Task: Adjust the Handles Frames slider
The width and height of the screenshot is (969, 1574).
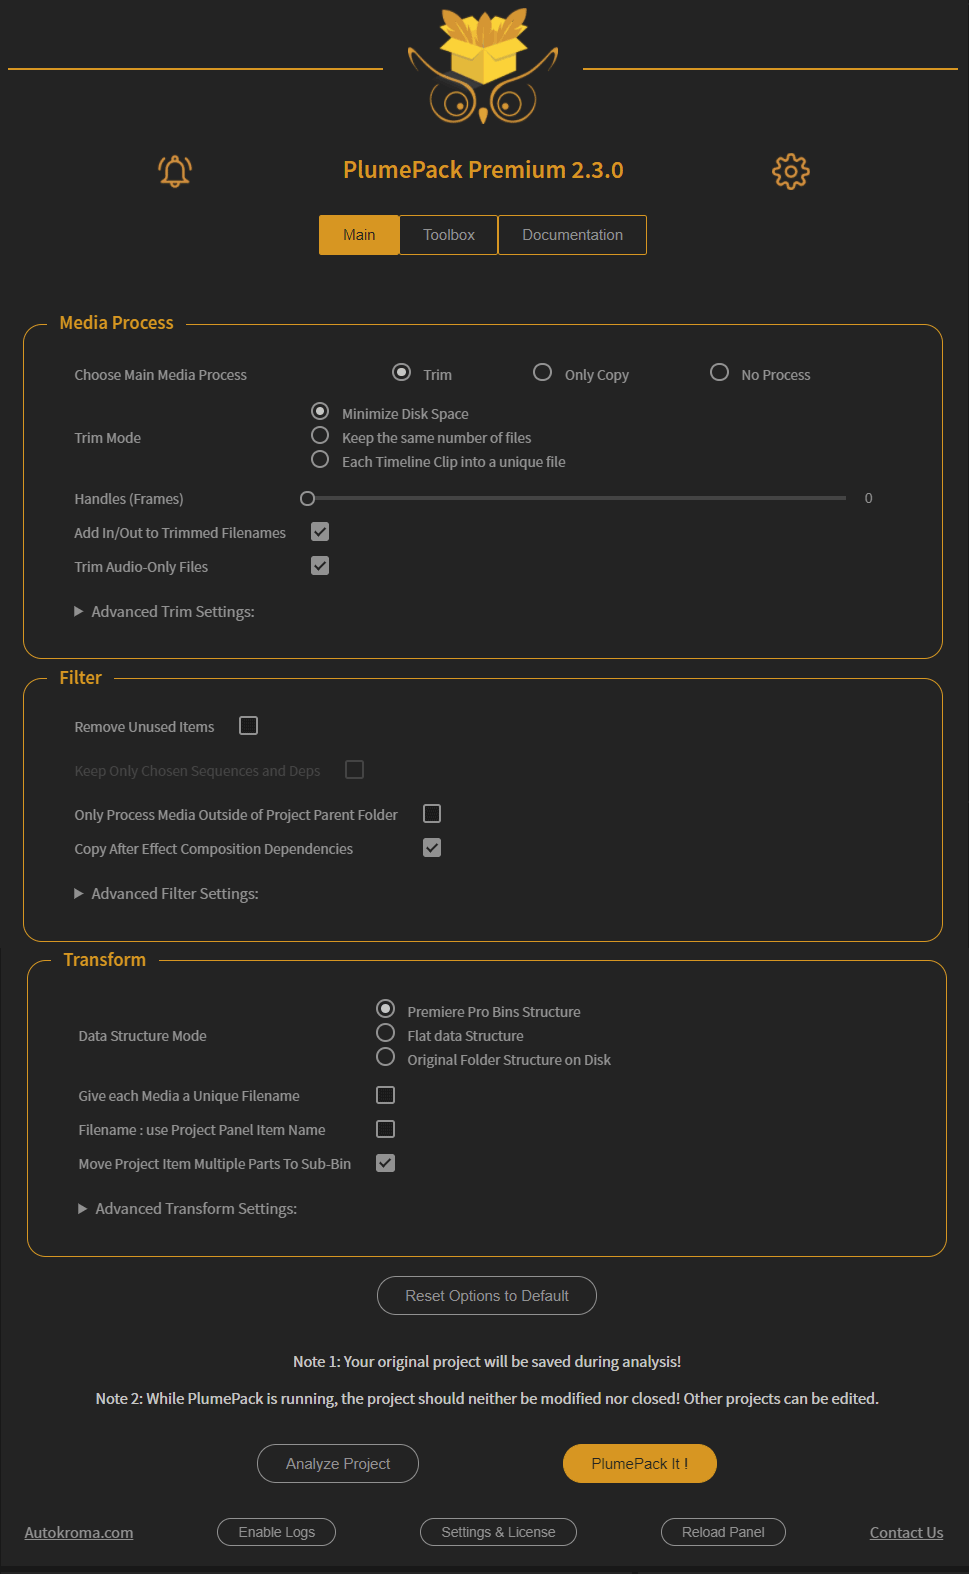Action: (x=307, y=497)
